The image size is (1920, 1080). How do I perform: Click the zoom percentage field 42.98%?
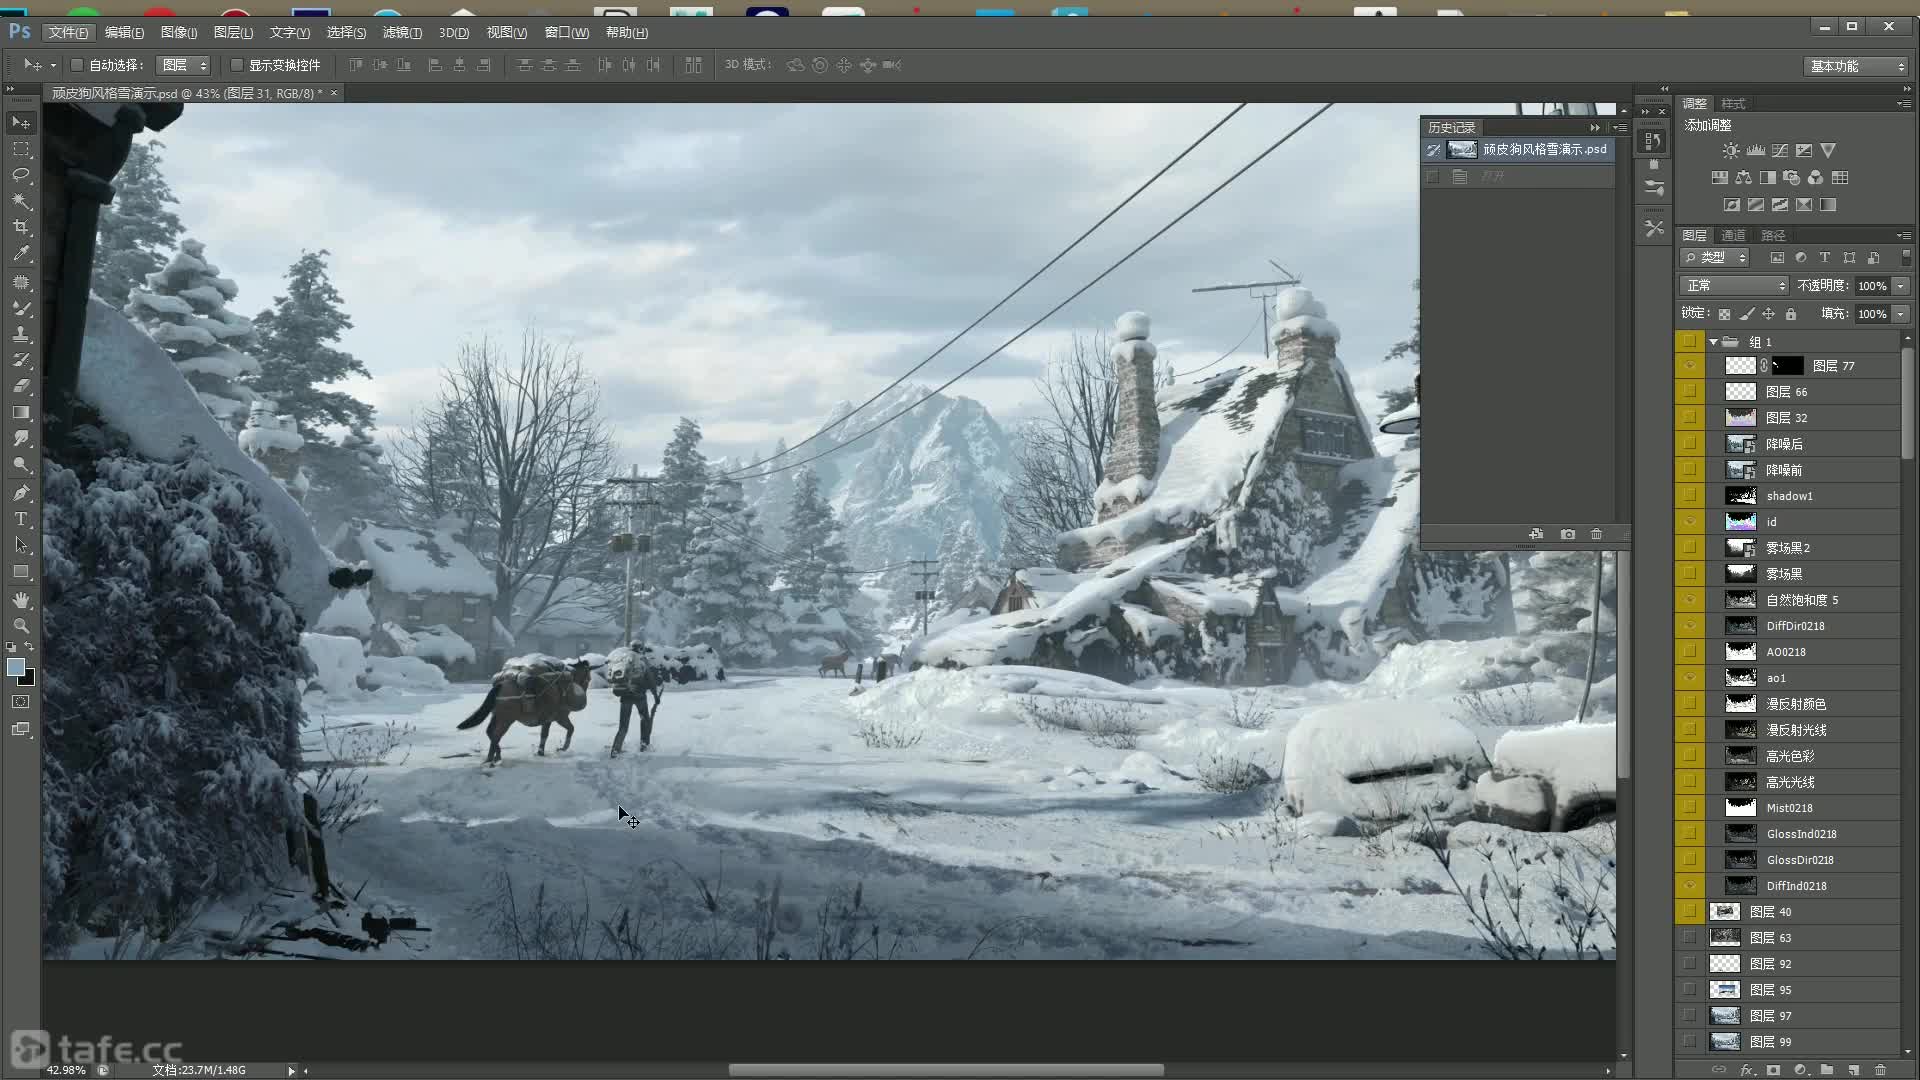66,1070
